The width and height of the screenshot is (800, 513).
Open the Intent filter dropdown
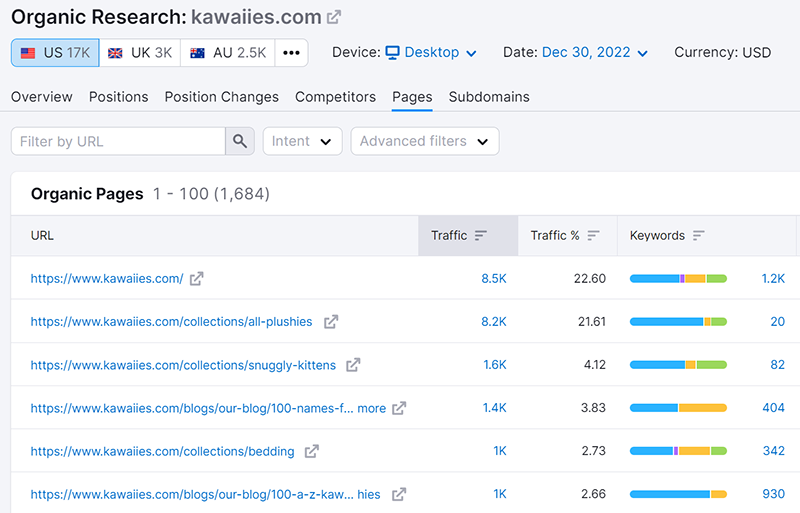(x=302, y=141)
